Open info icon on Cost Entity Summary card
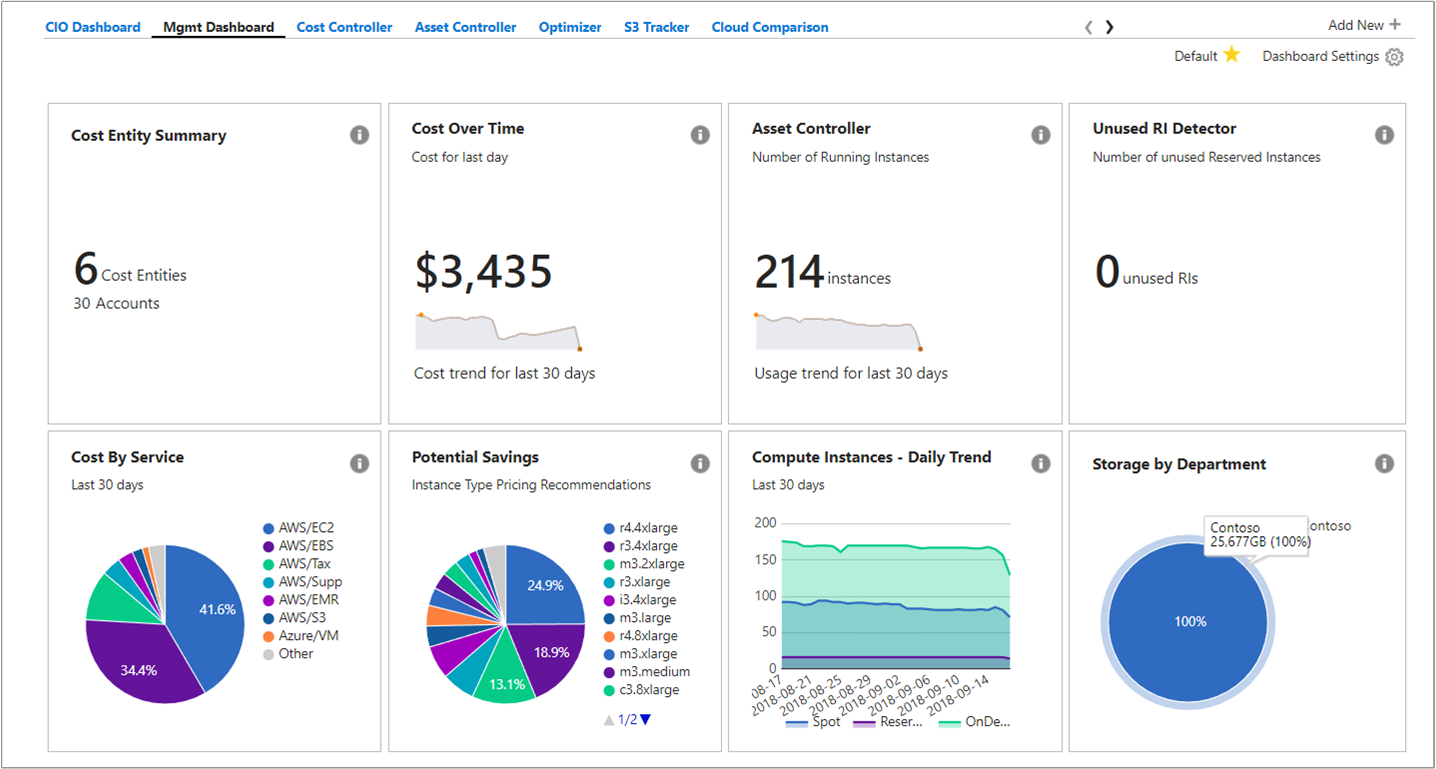 [x=359, y=135]
